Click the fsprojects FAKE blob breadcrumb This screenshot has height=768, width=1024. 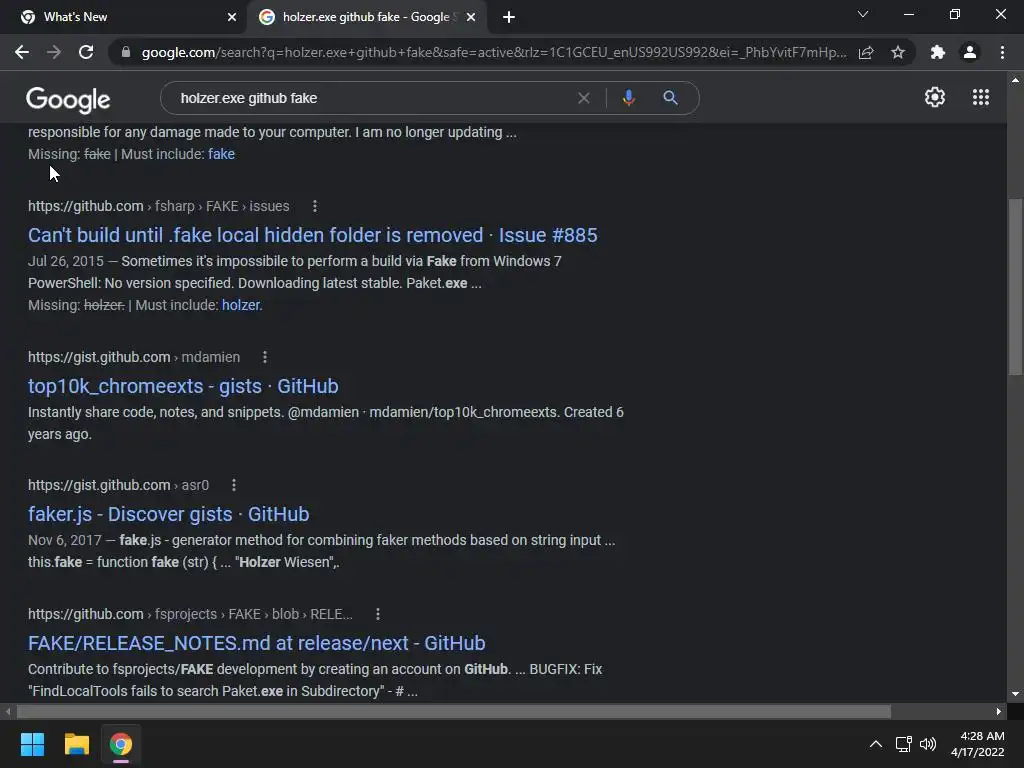pyautogui.click(x=190, y=615)
